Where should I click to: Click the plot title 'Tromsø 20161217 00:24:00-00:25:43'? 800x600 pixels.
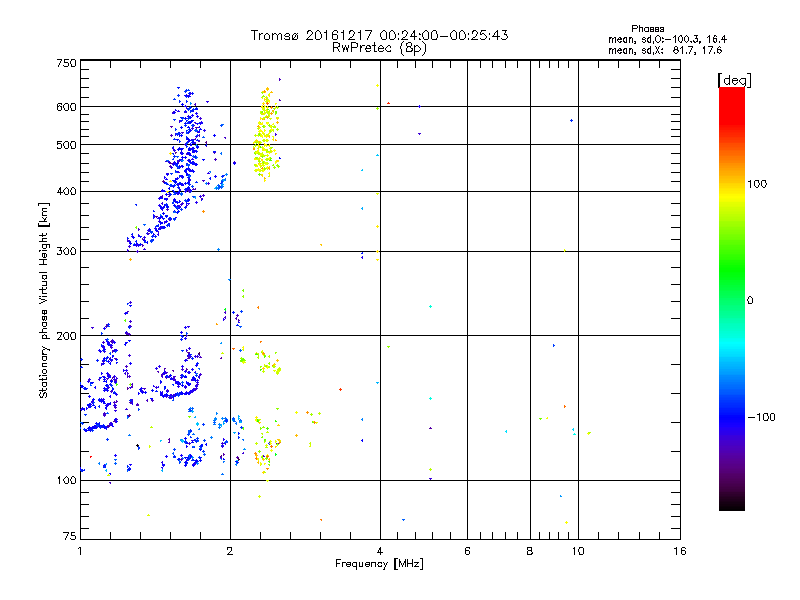(x=379, y=35)
